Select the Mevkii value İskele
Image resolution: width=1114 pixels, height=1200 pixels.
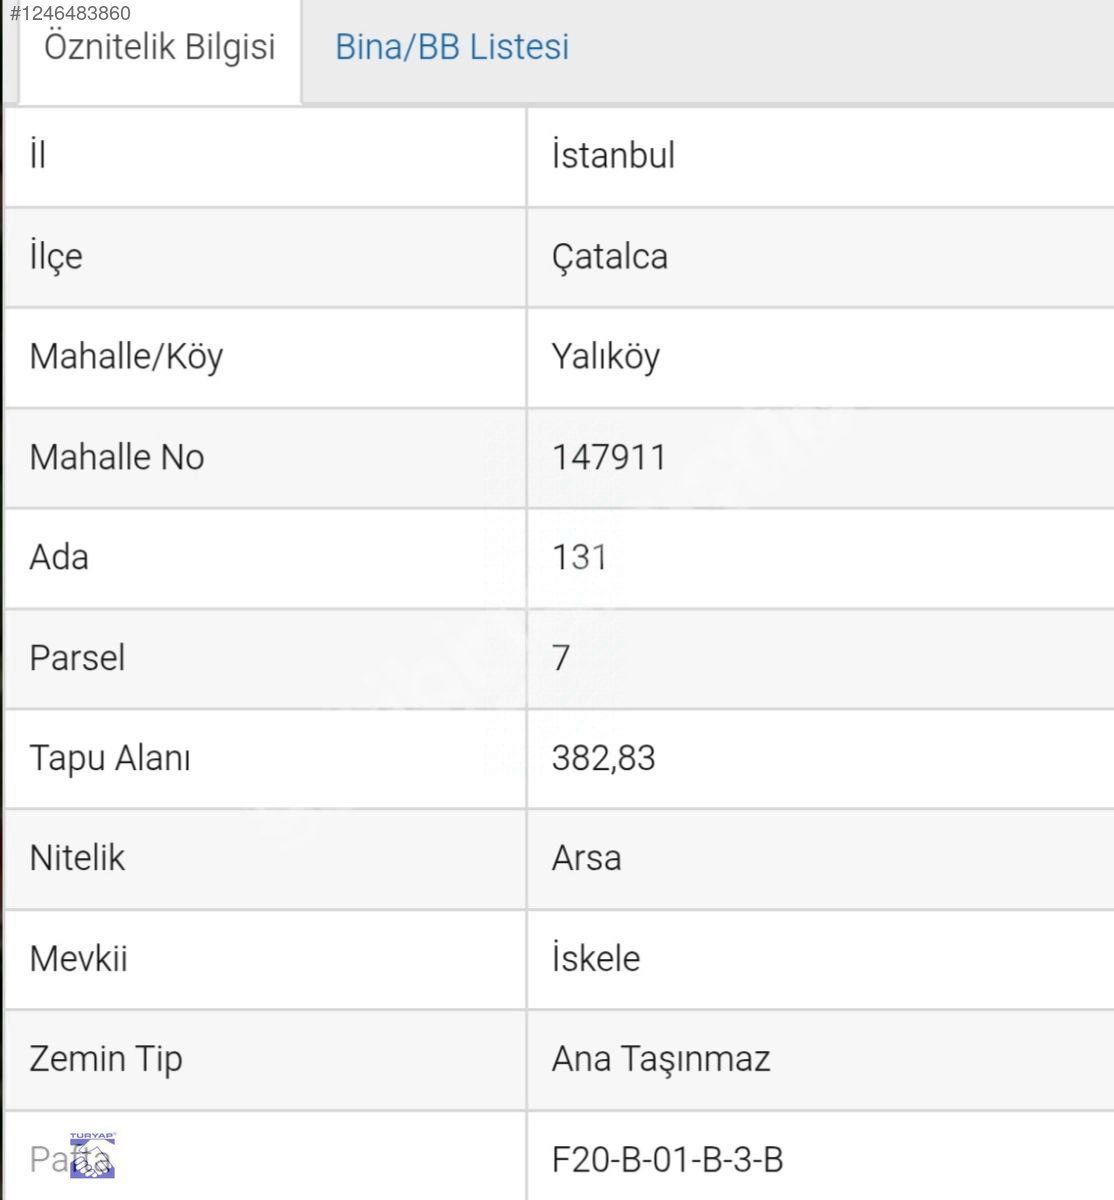pyautogui.click(x=595, y=958)
